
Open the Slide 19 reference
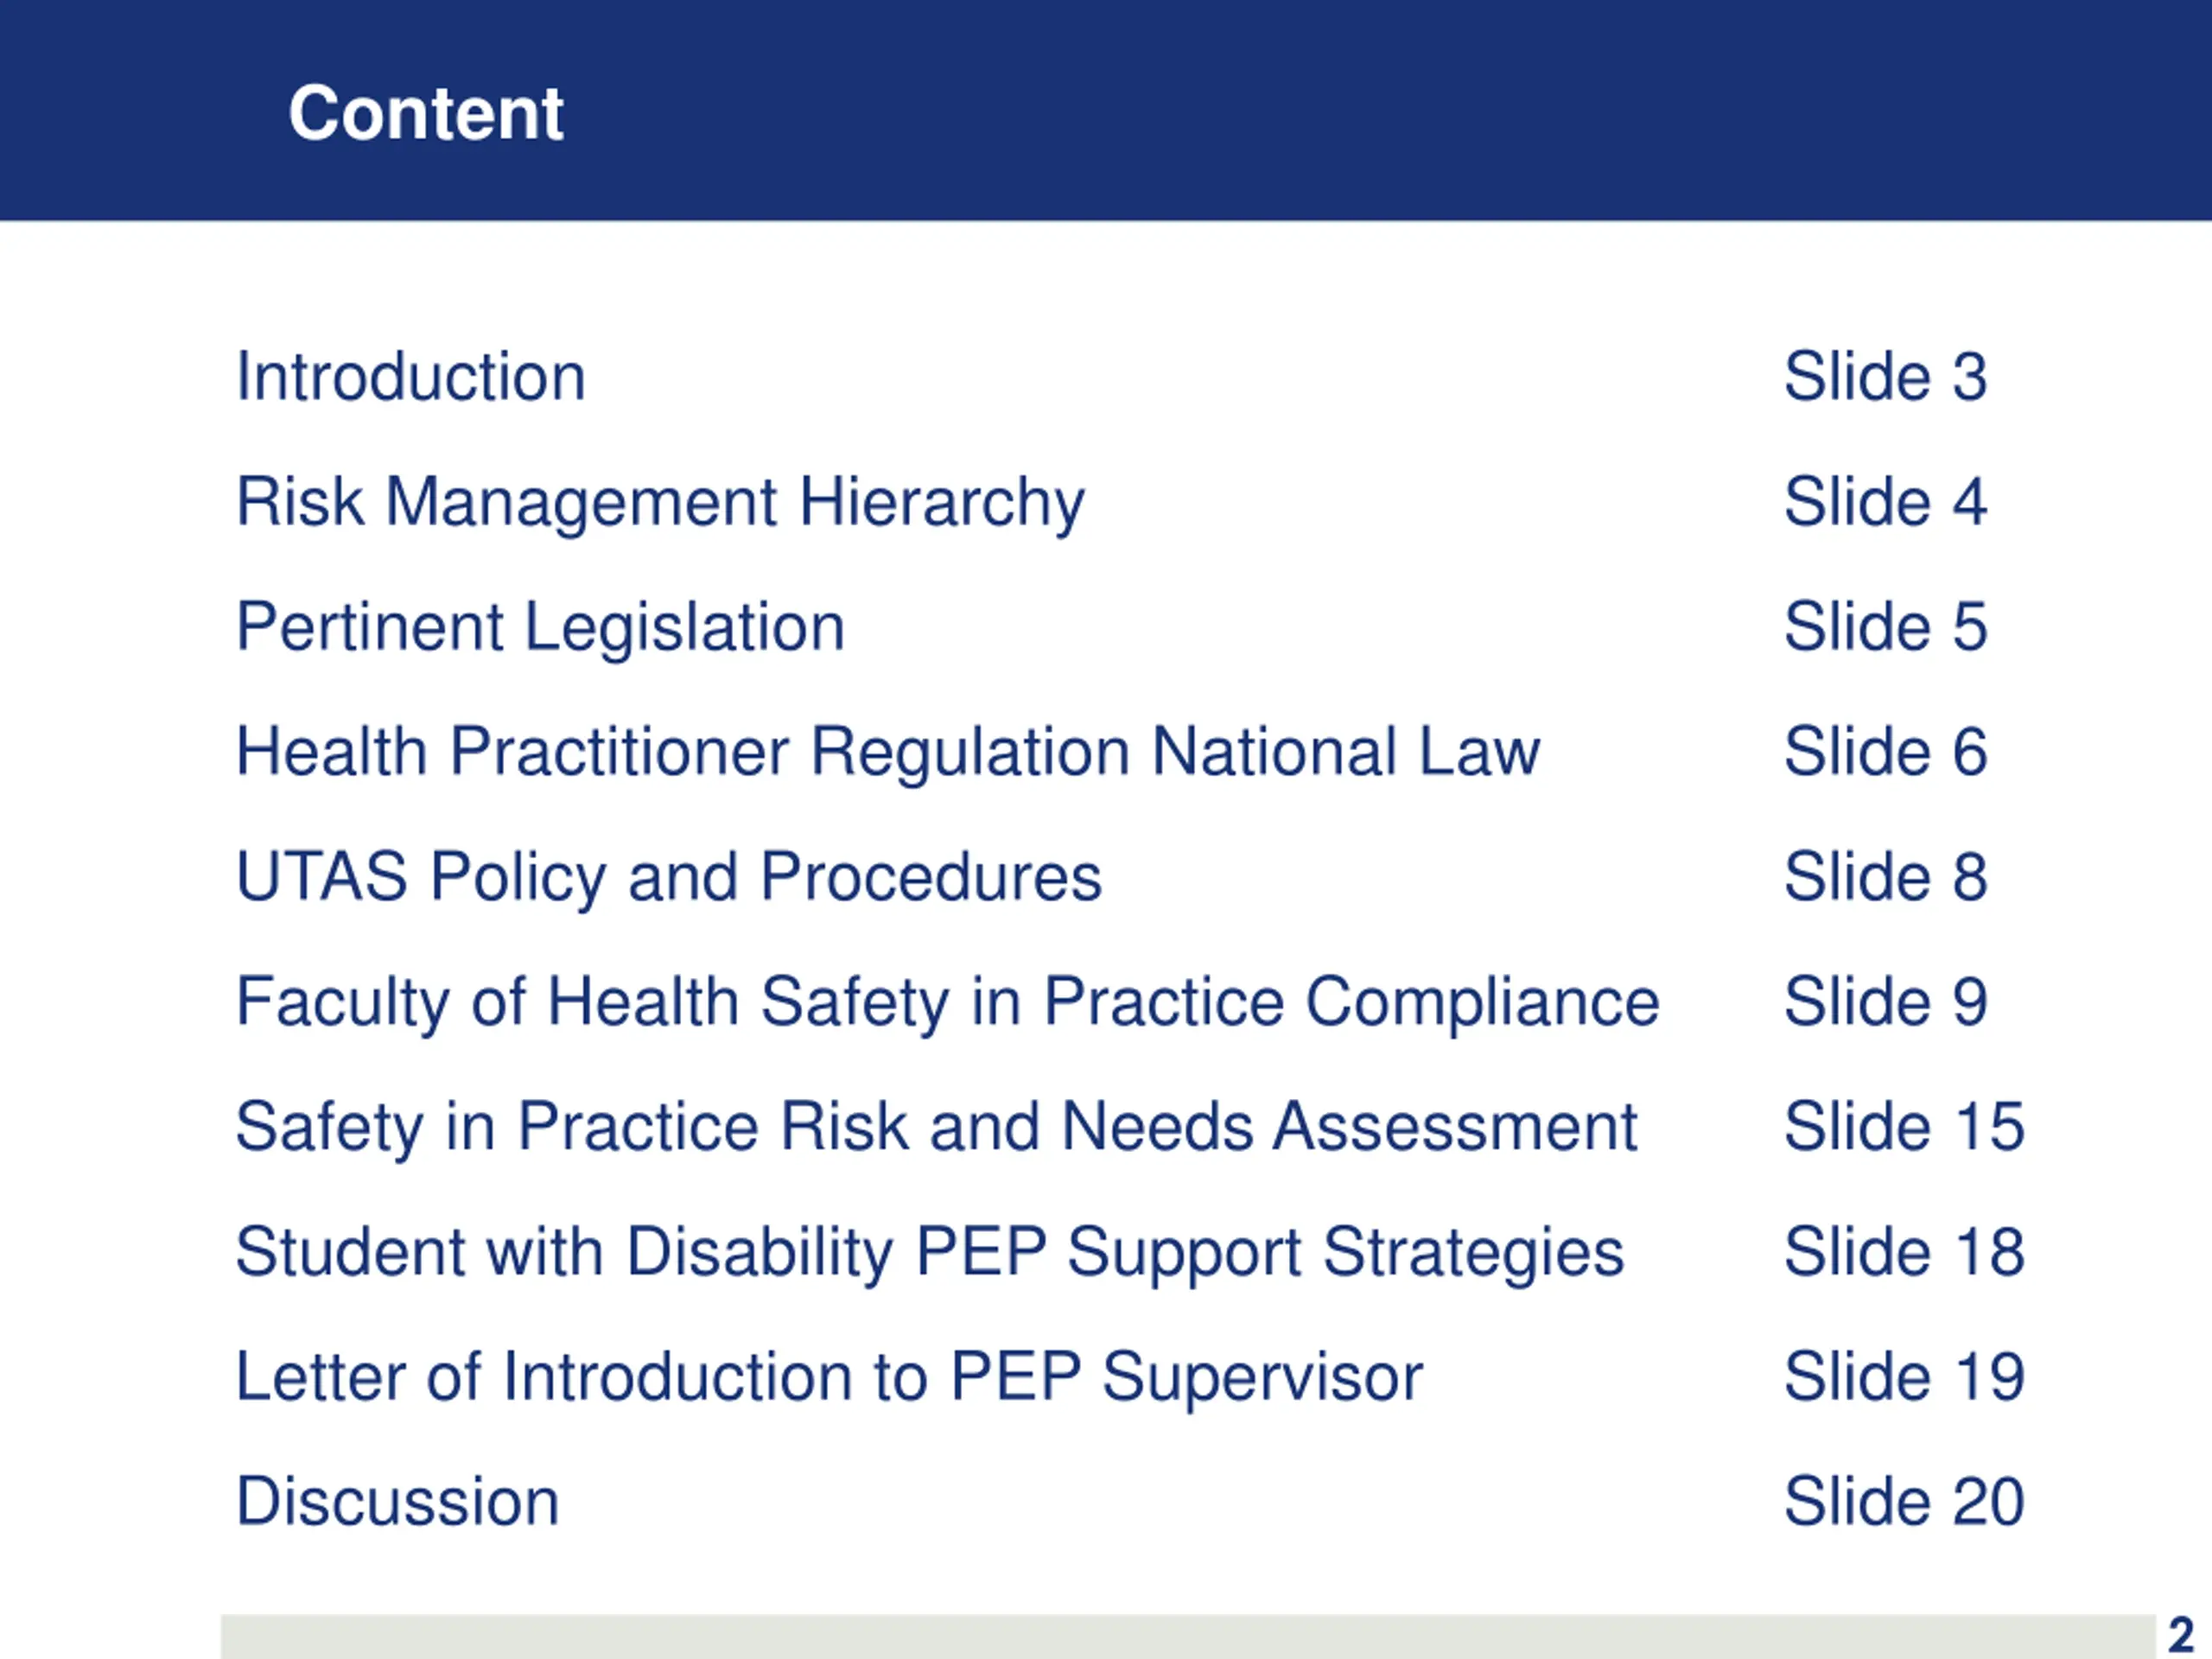coord(1904,1377)
